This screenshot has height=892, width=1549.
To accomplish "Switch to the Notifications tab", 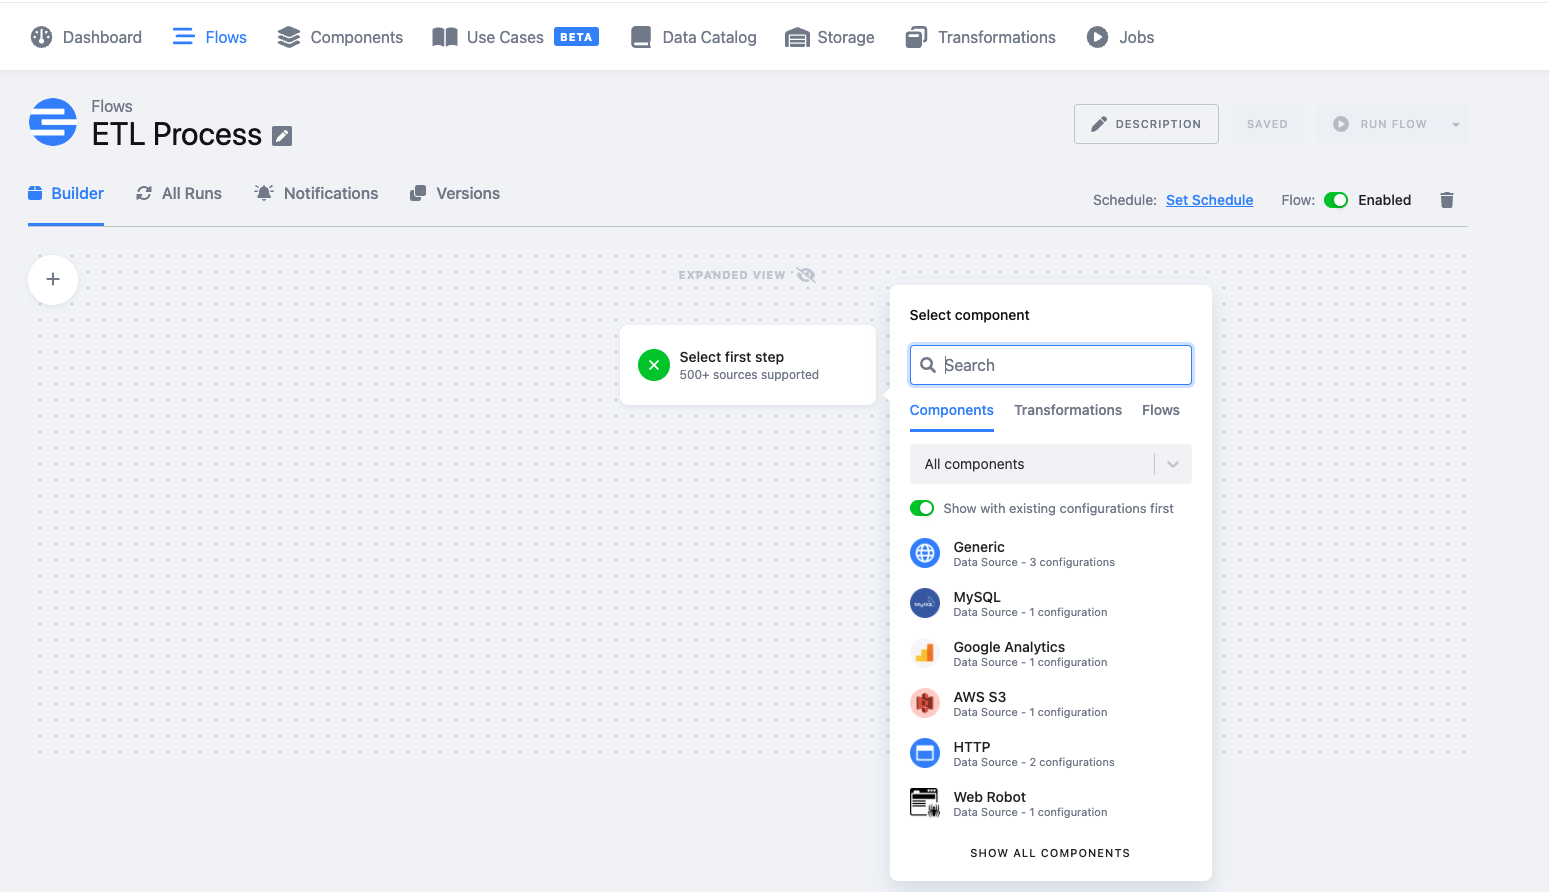I will [x=316, y=193].
